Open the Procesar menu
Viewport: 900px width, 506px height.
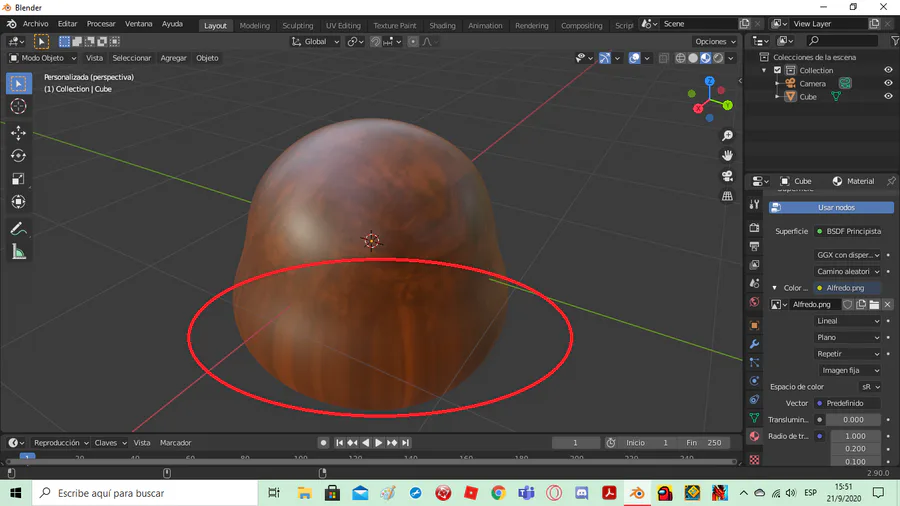tap(101, 24)
